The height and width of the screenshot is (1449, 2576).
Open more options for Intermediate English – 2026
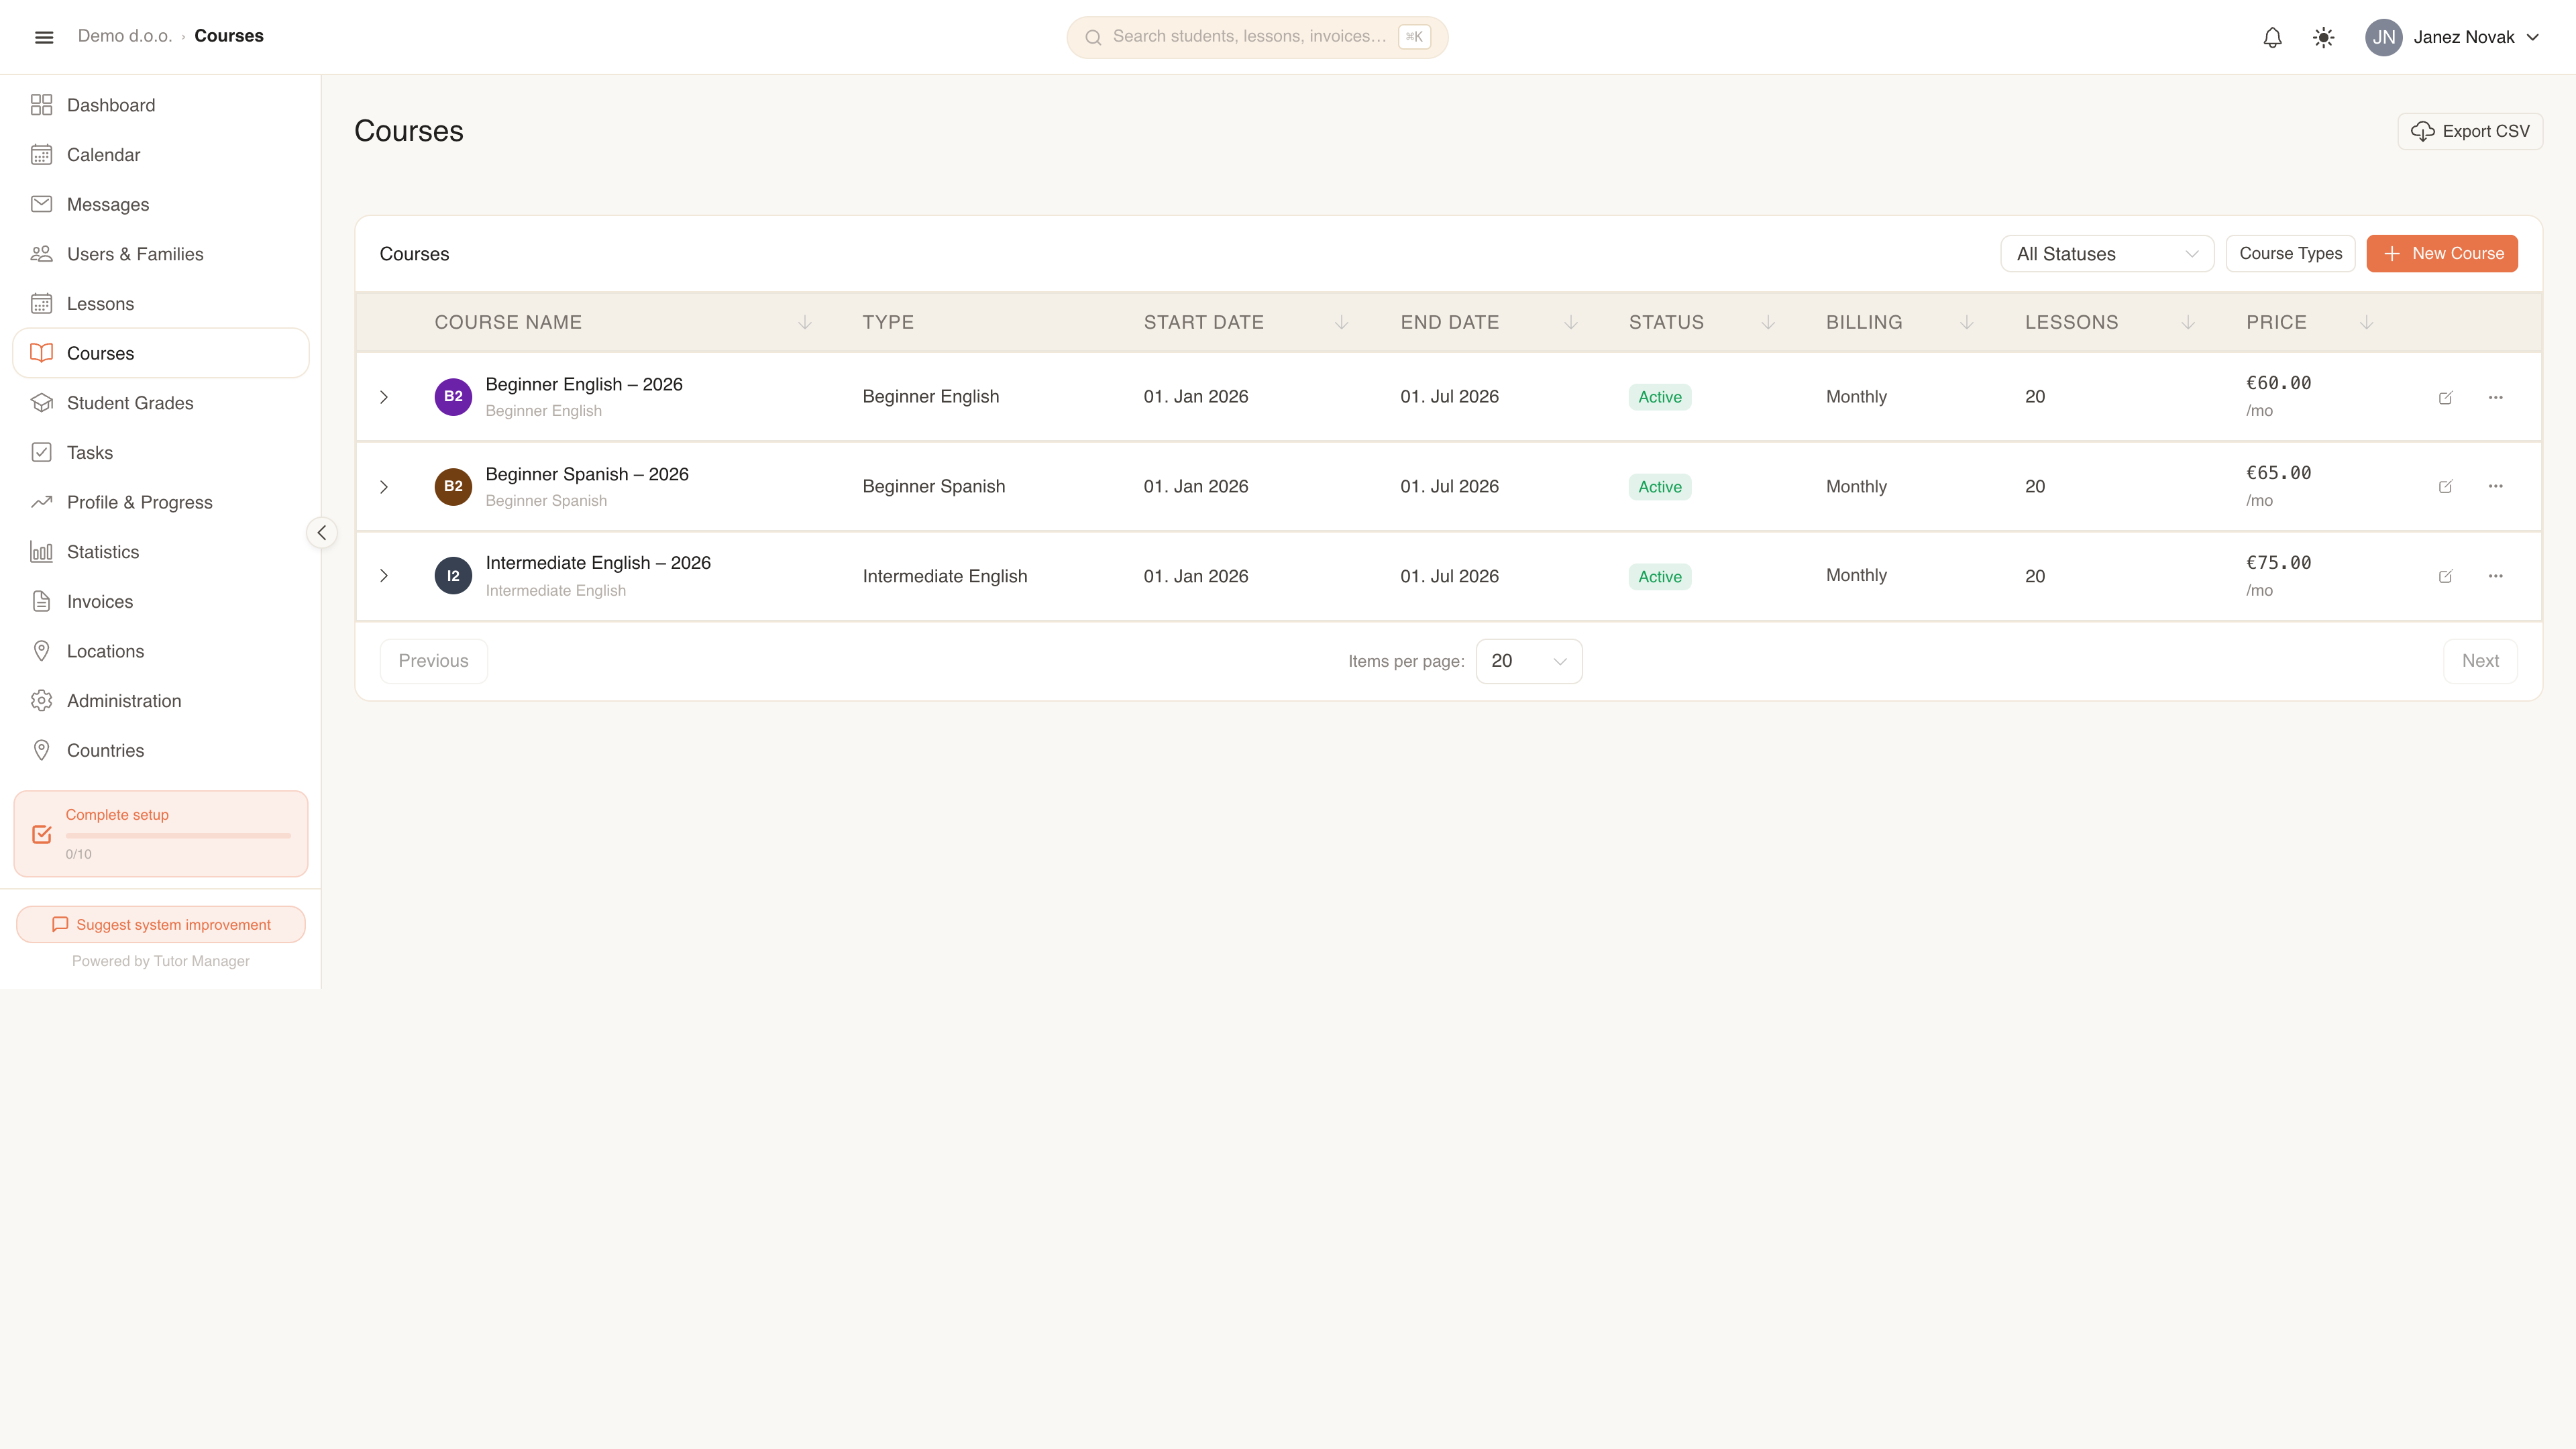coord(2495,576)
